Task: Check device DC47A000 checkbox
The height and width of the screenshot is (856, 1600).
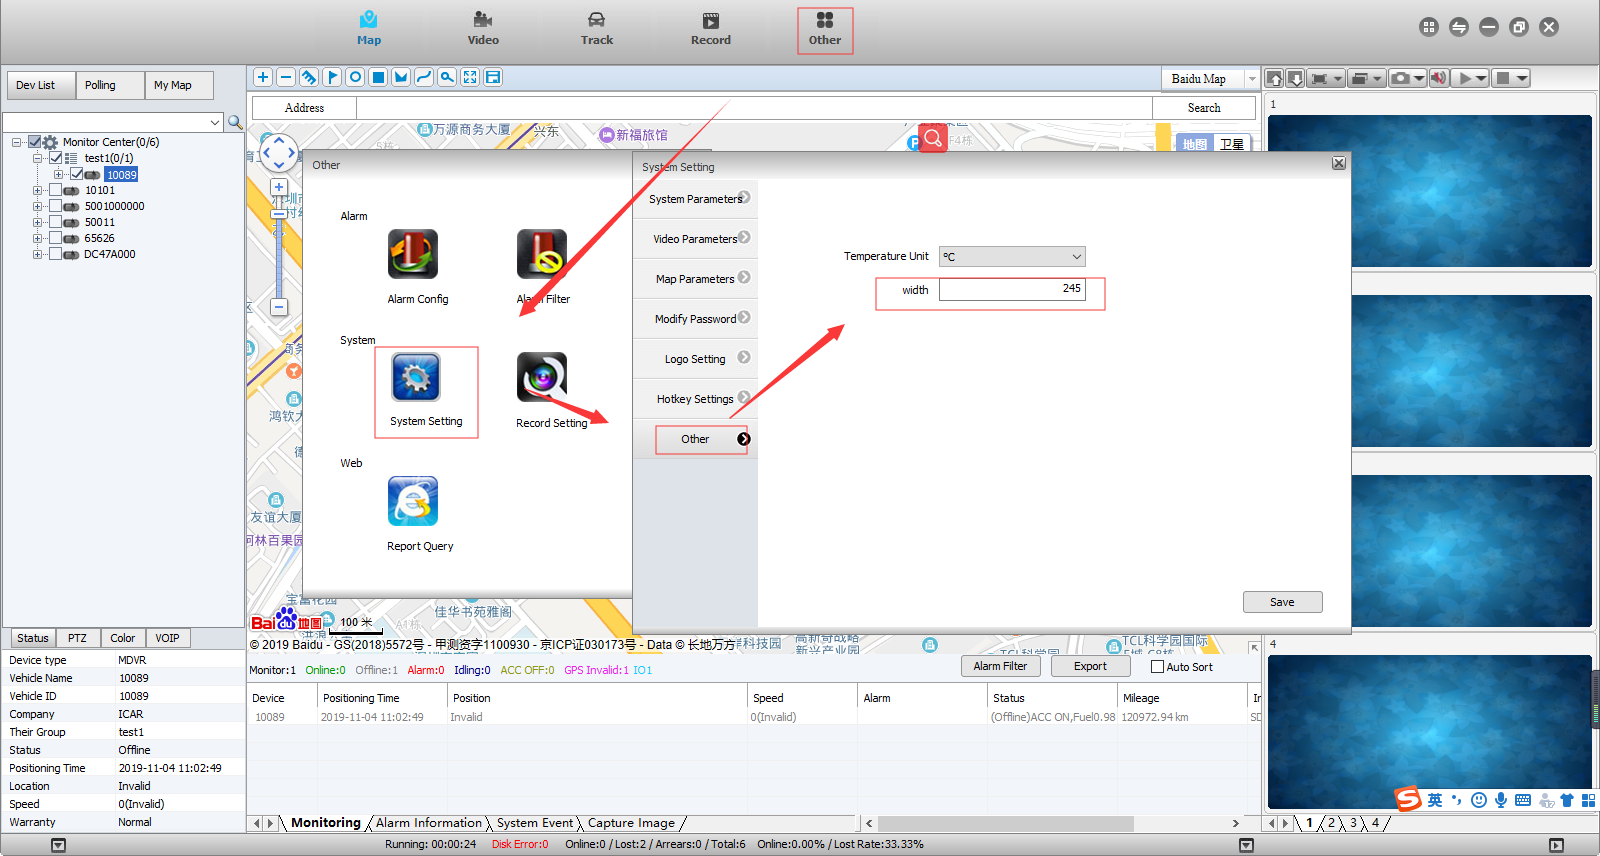Action: pos(56,254)
